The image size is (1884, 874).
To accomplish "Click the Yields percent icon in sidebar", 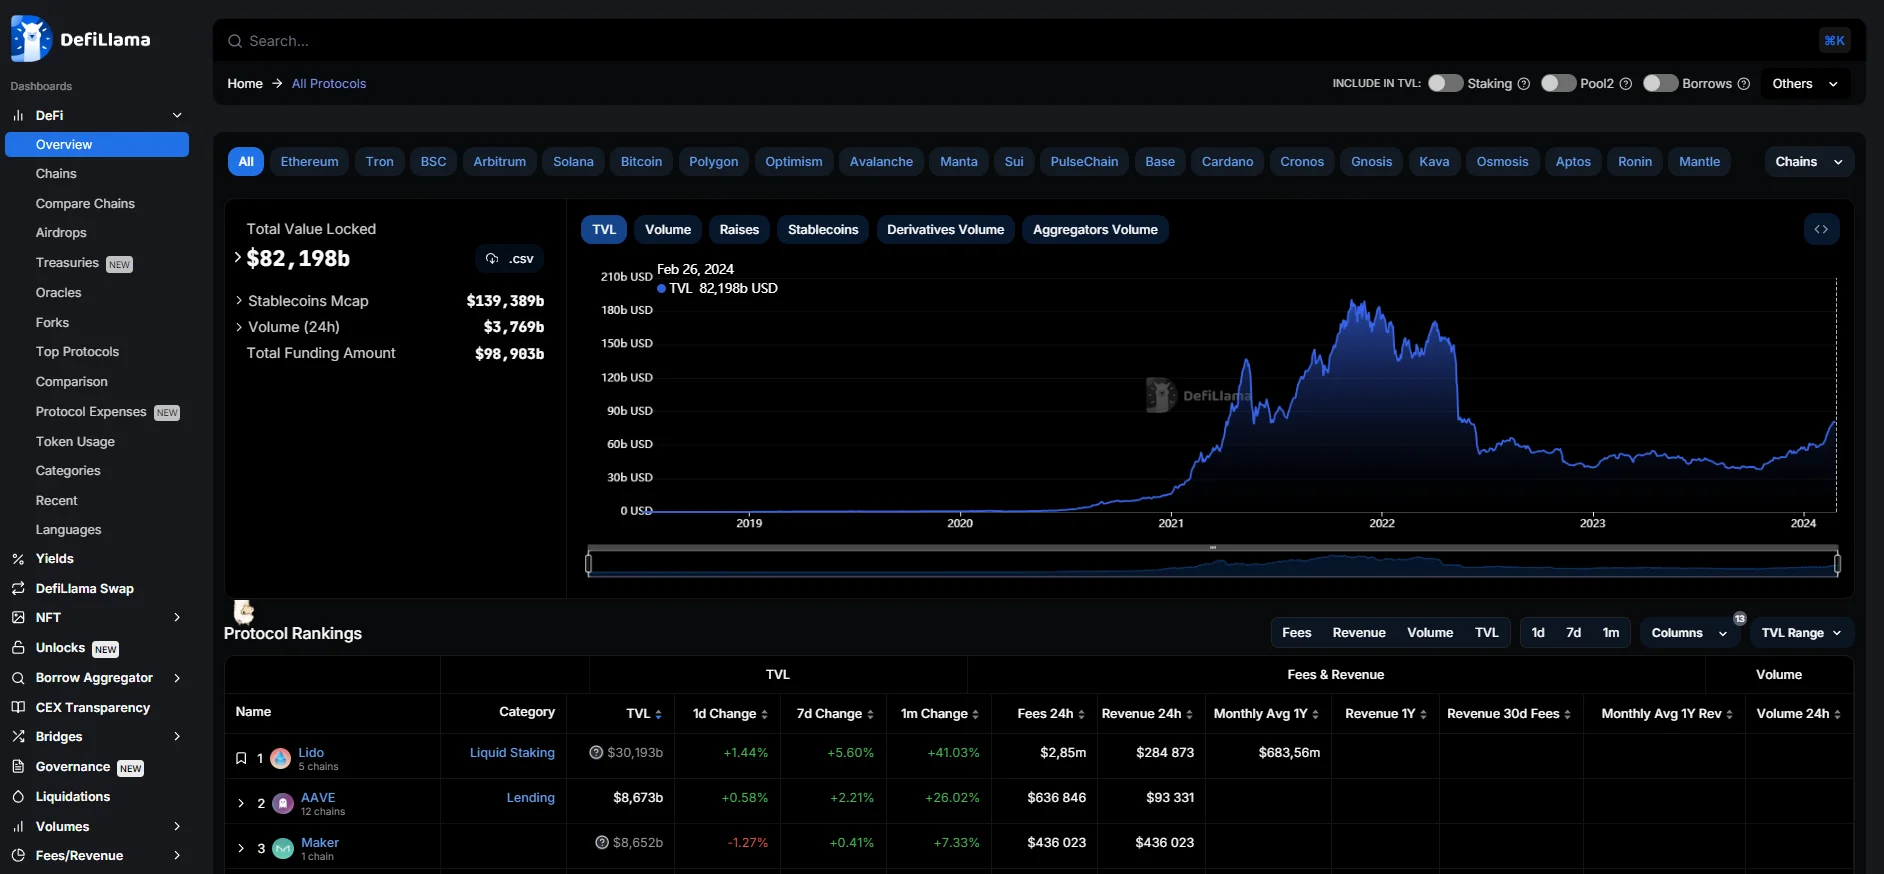I will pos(18,559).
